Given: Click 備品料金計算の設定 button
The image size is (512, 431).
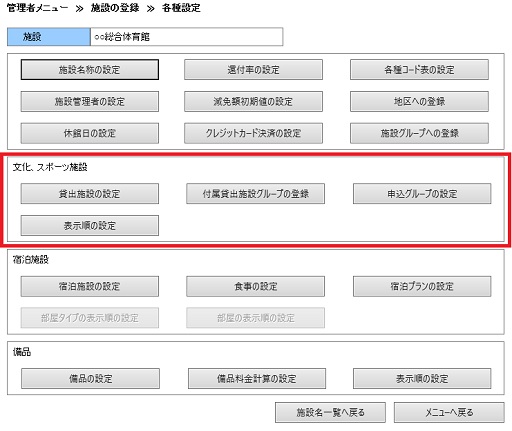Looking at the screenshot, I should click(257, 379).
